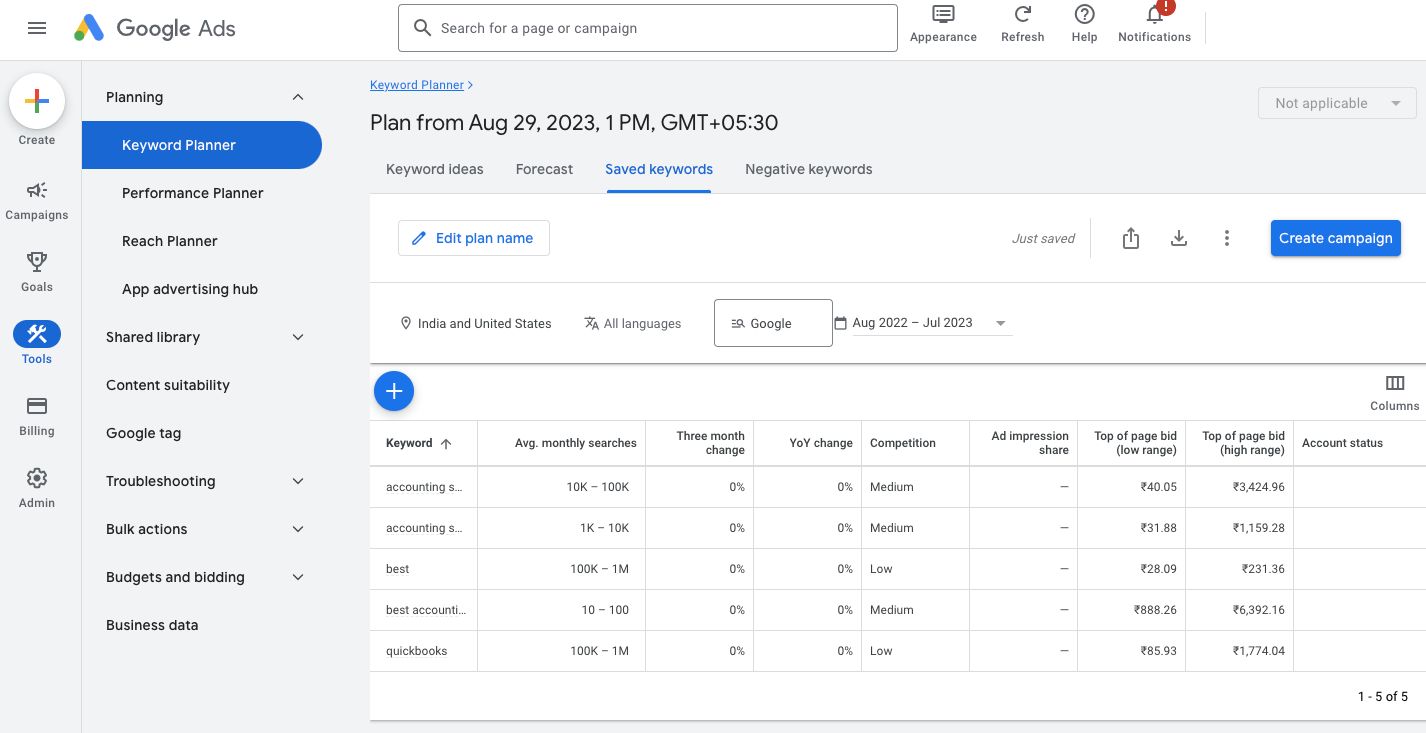Open the main hamburger menu
1426x733 pixels.
coord(37,28)
